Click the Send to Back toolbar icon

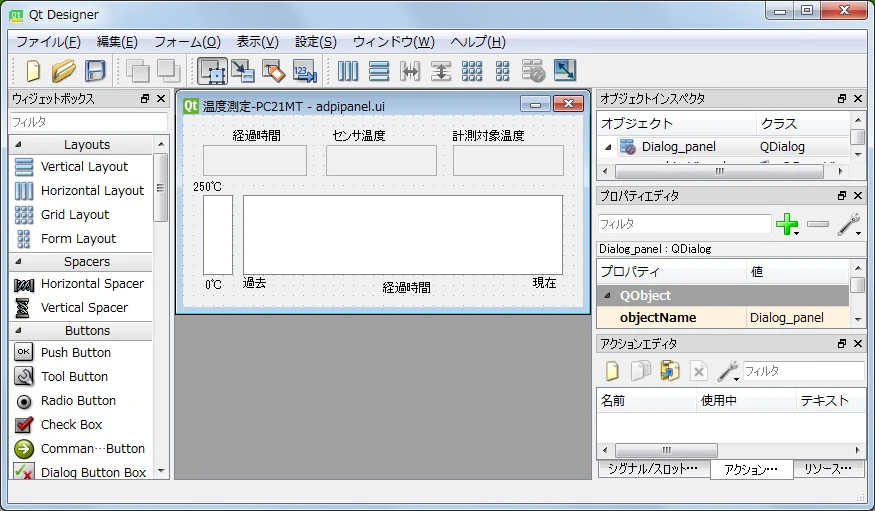pyautogui.click(x=137, y=71)
